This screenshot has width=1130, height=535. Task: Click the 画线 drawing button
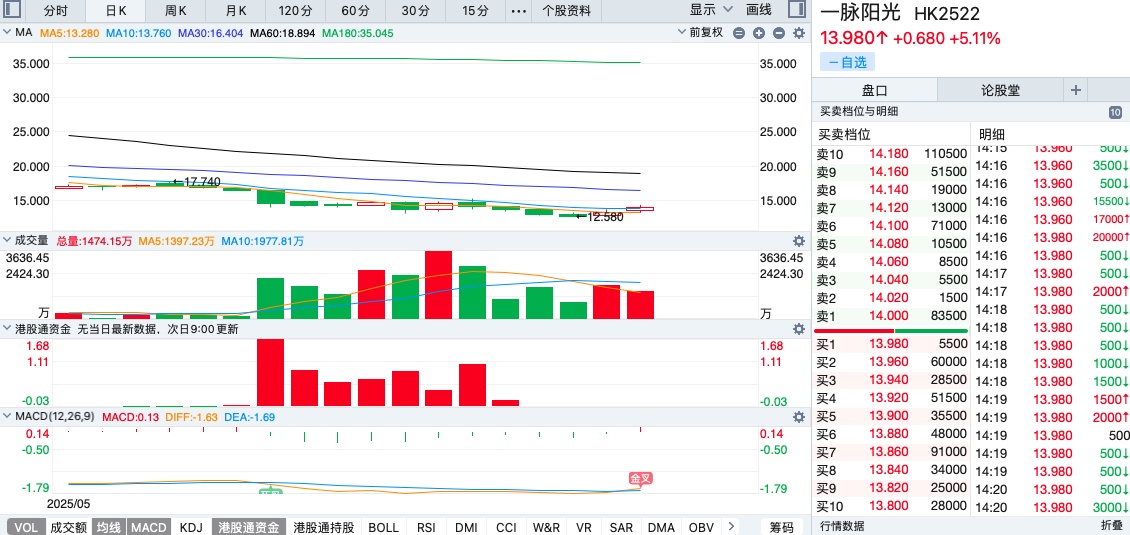(x=759, y=10)
